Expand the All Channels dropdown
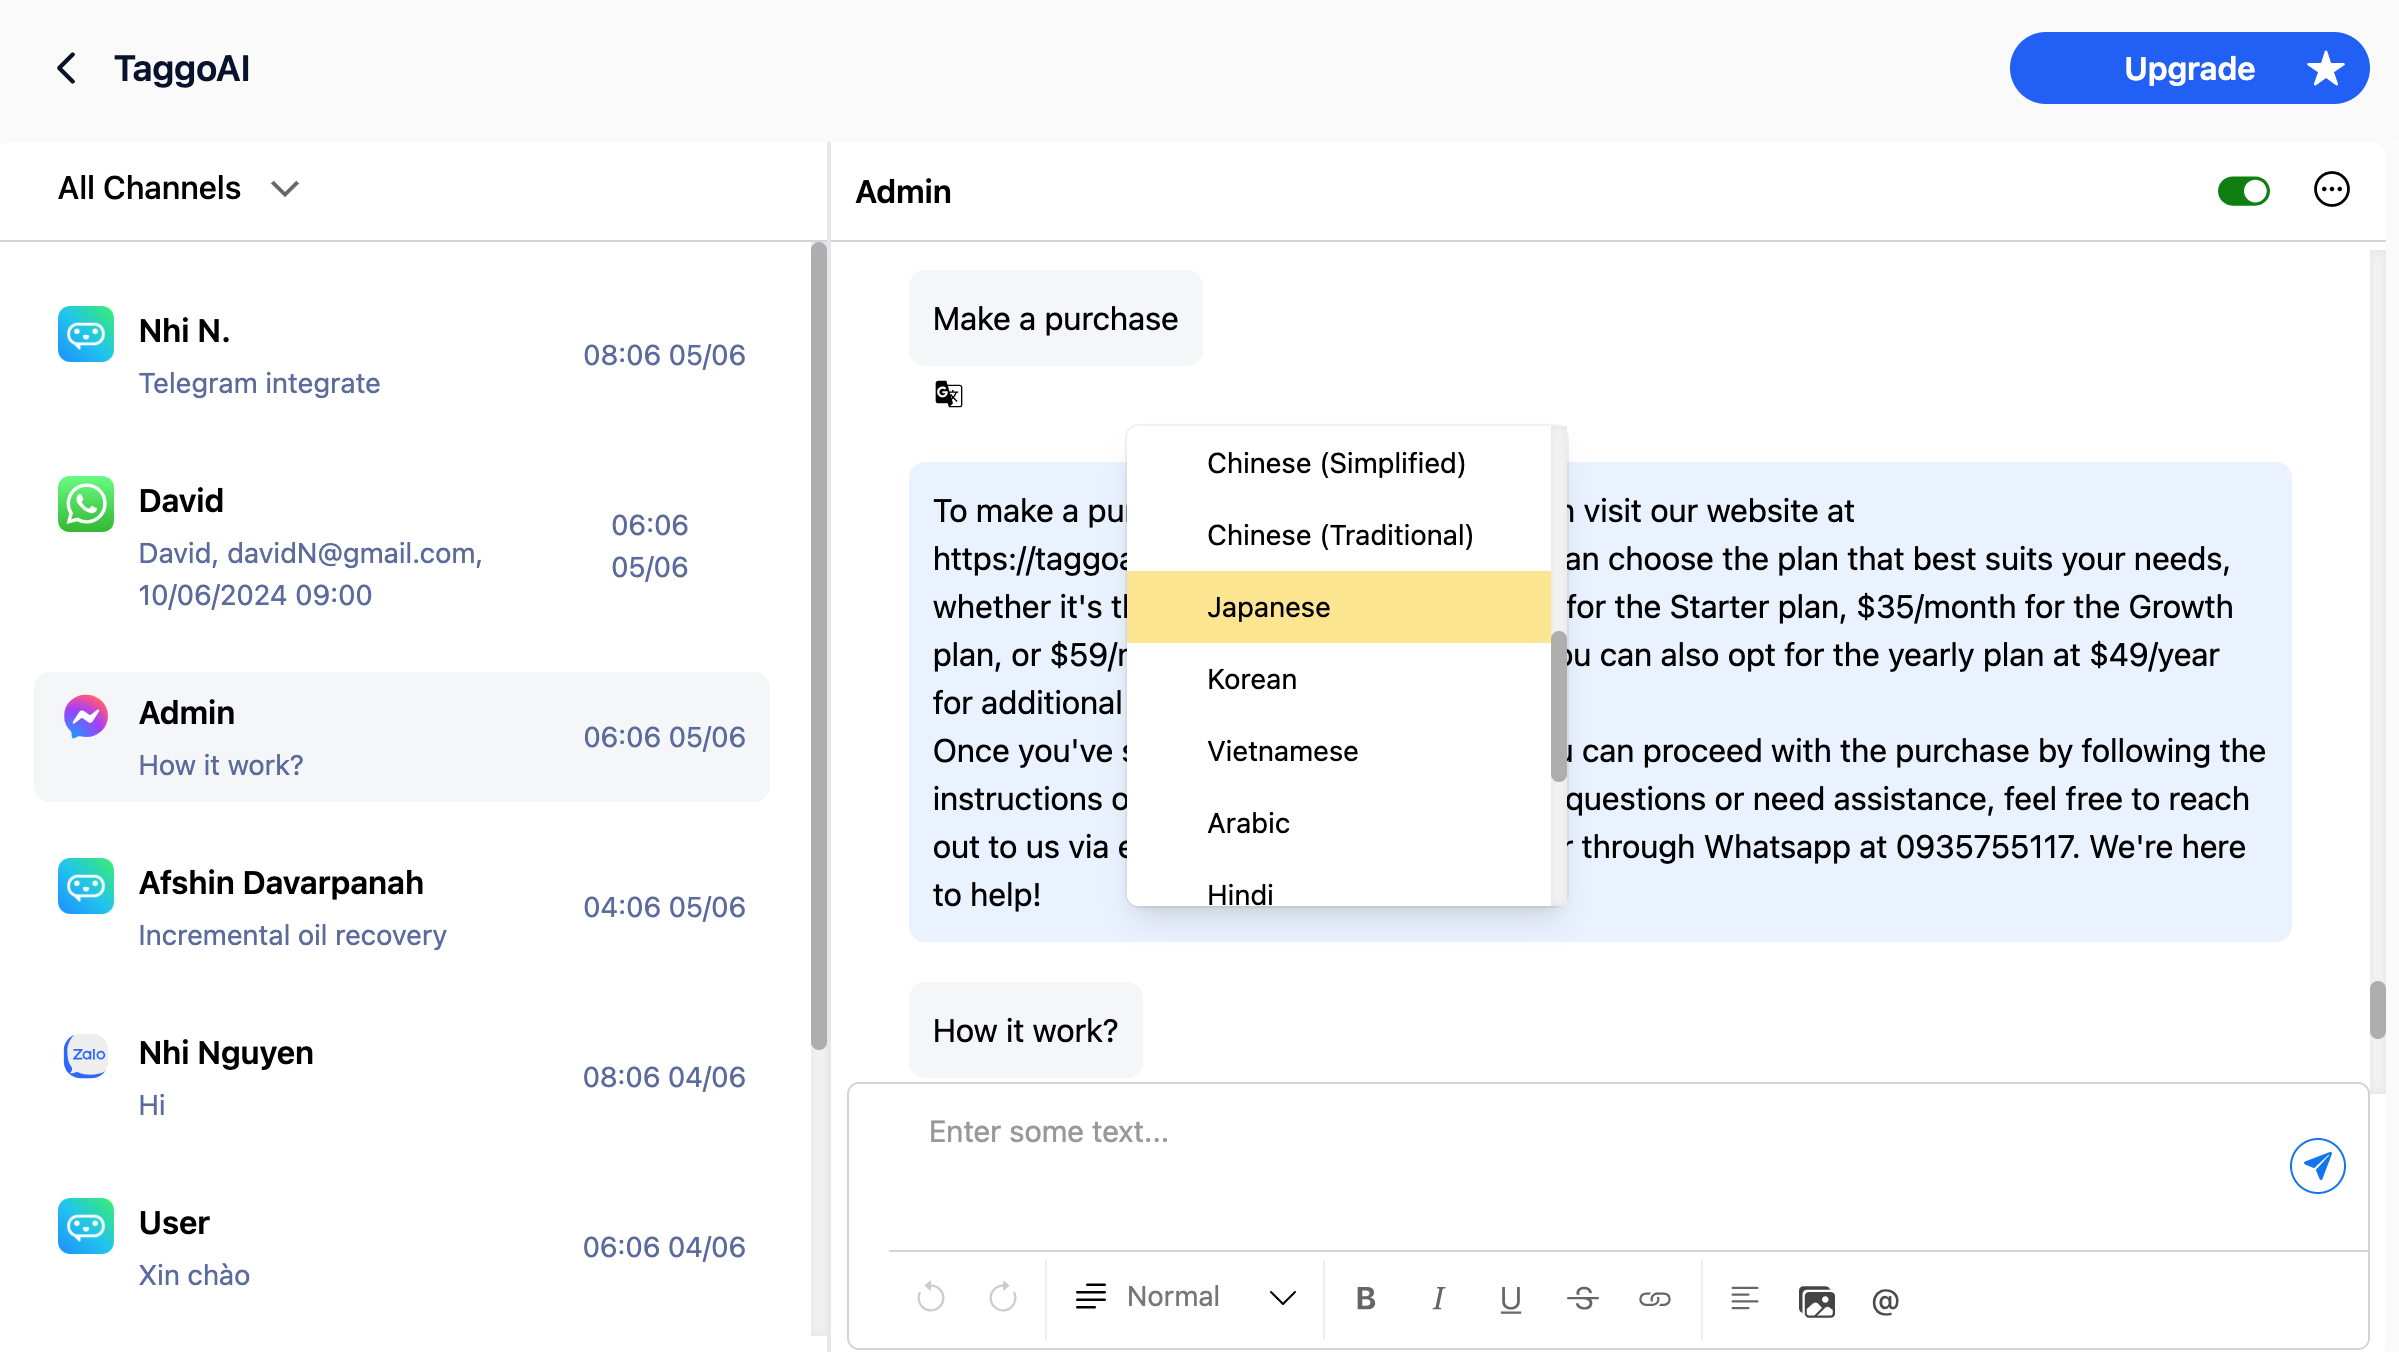Screen dimensions: 2399x1352 tap(179, 188)
